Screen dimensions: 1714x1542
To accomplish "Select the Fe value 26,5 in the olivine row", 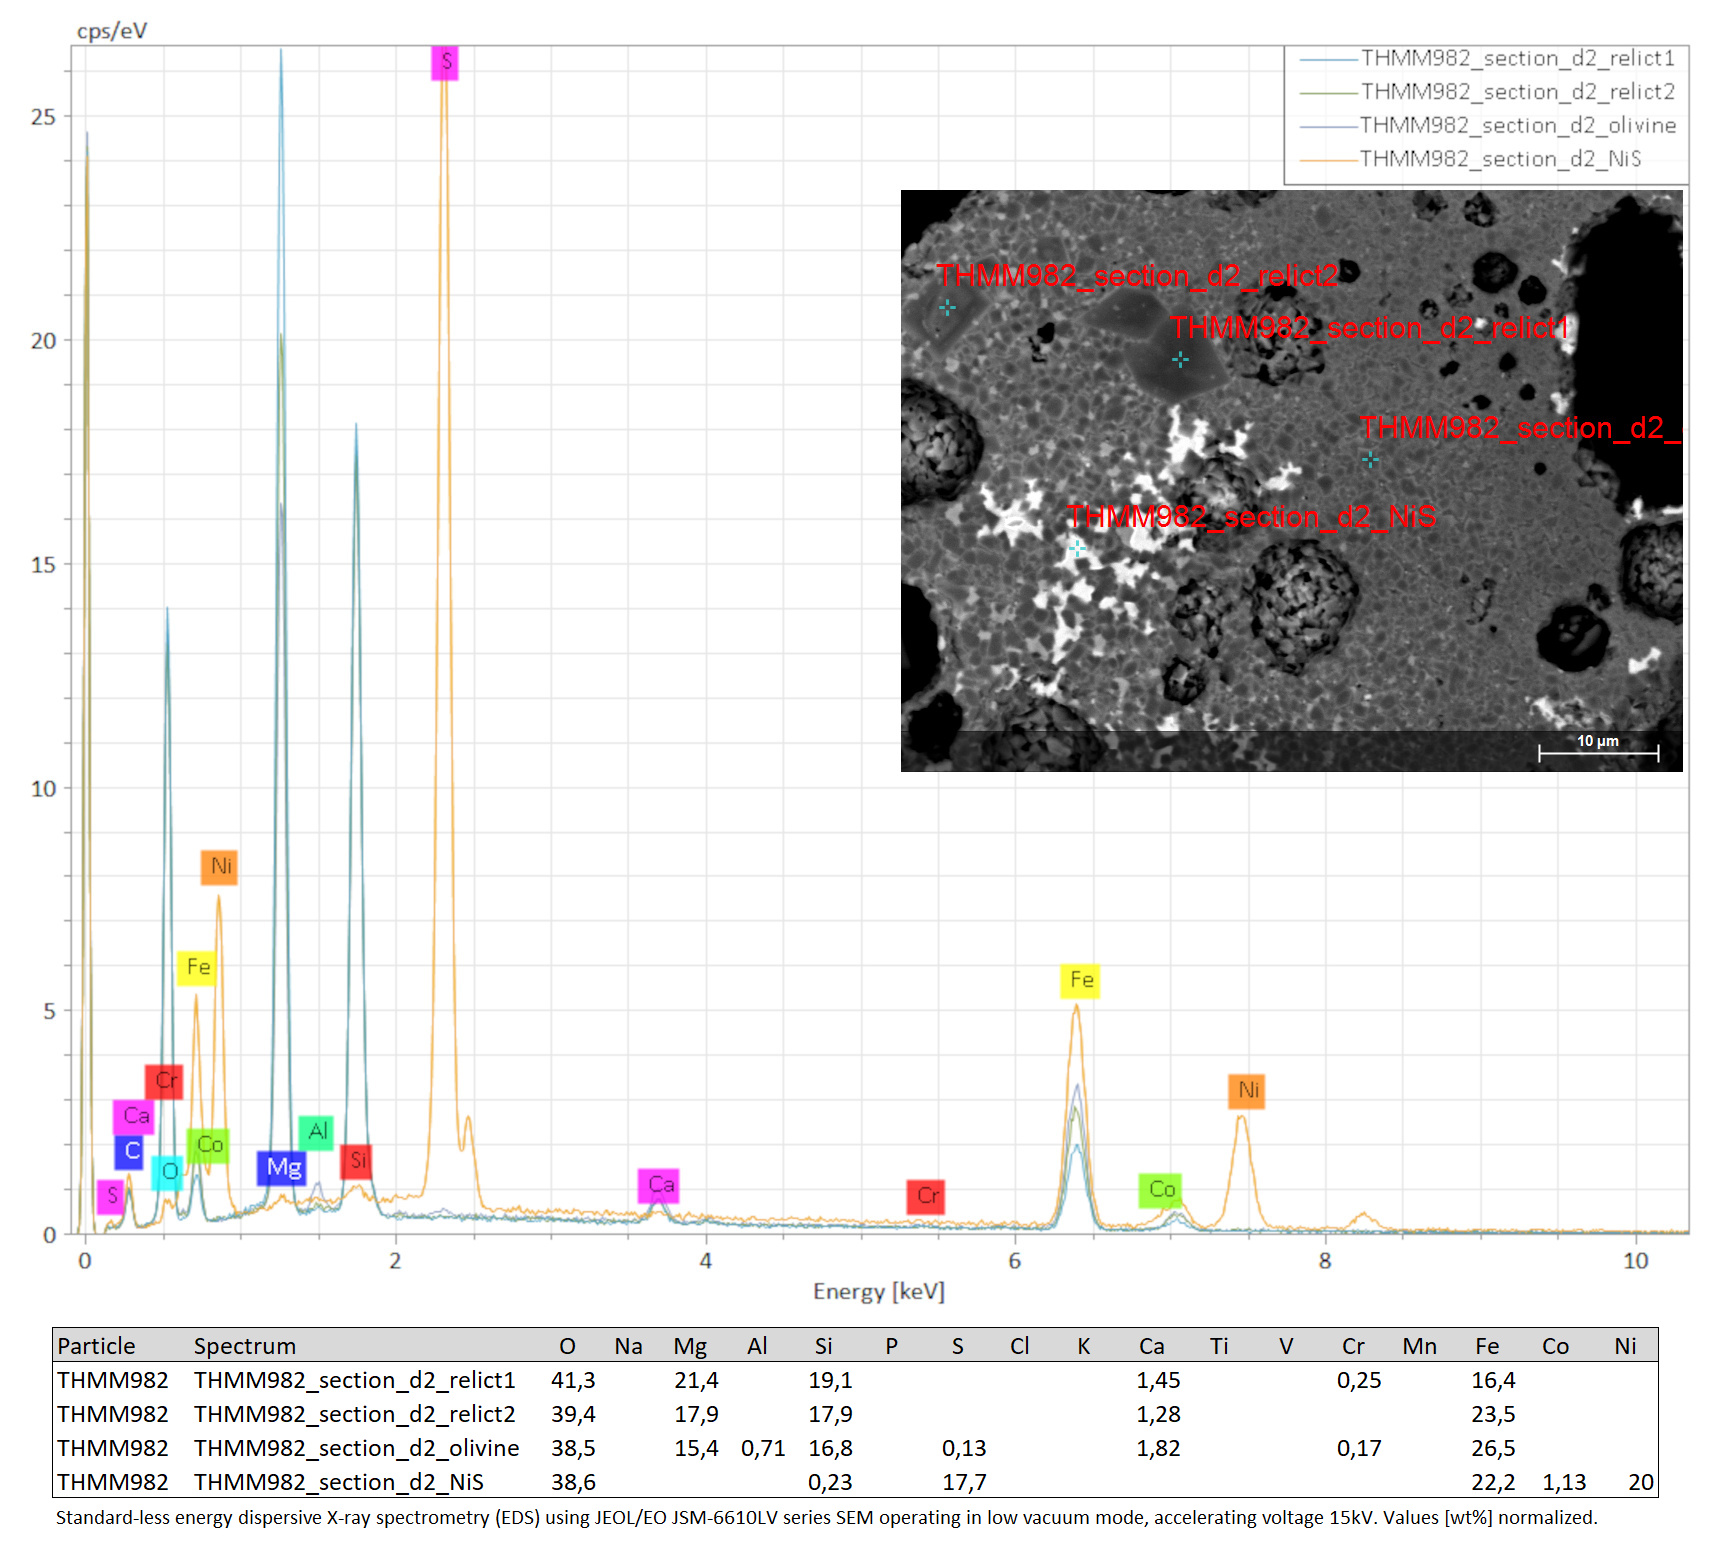I will coord(1493,1448).
